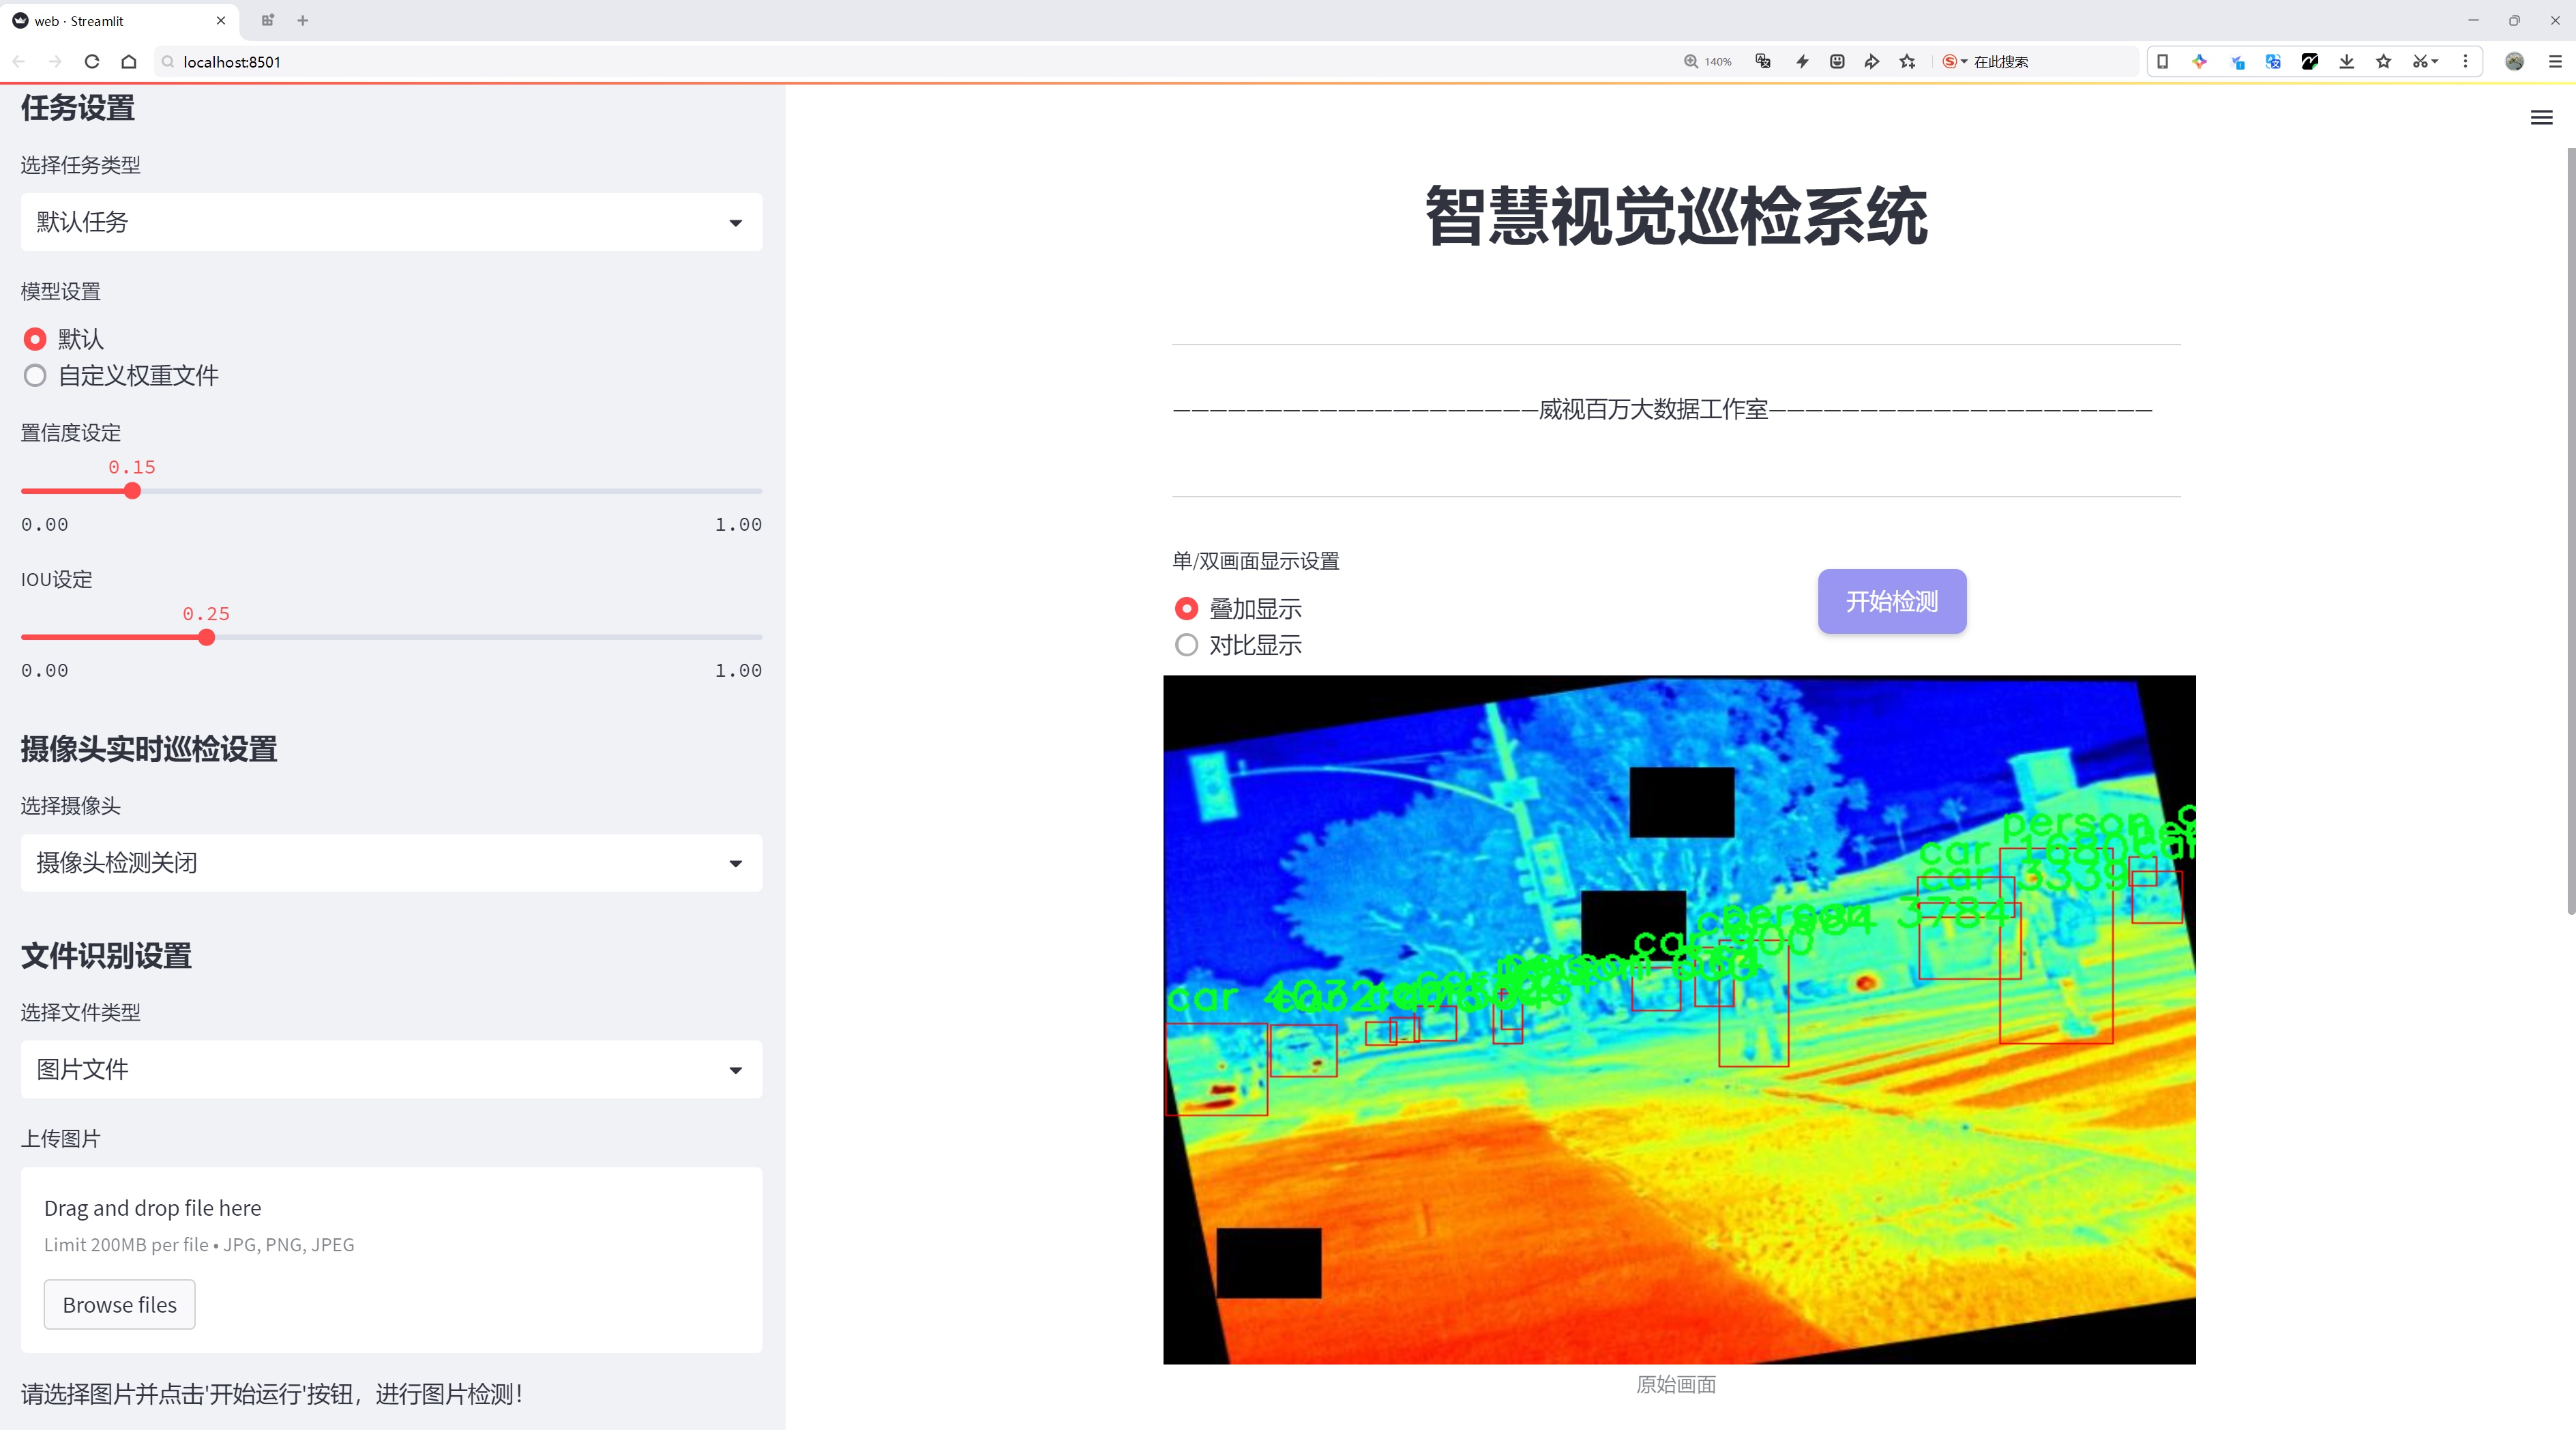Select 对比显示 display mode
Viewport: 2576px width, 1430px height.
(1186, 645)
